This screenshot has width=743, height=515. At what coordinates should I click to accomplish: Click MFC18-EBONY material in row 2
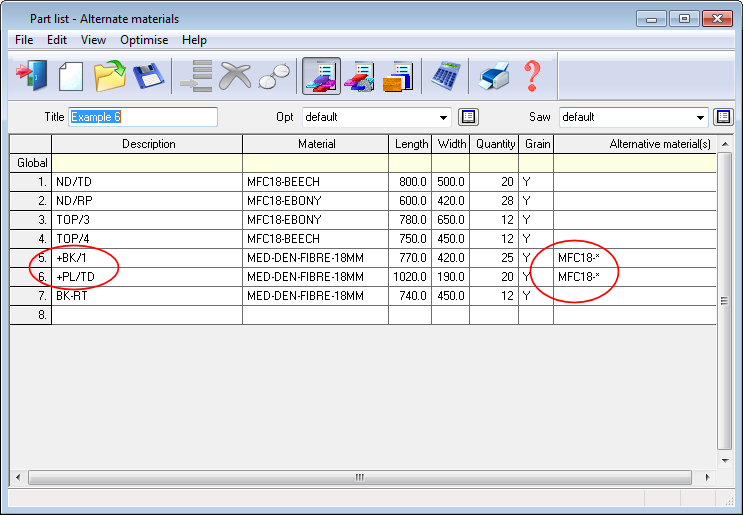[x=316, y=201]
